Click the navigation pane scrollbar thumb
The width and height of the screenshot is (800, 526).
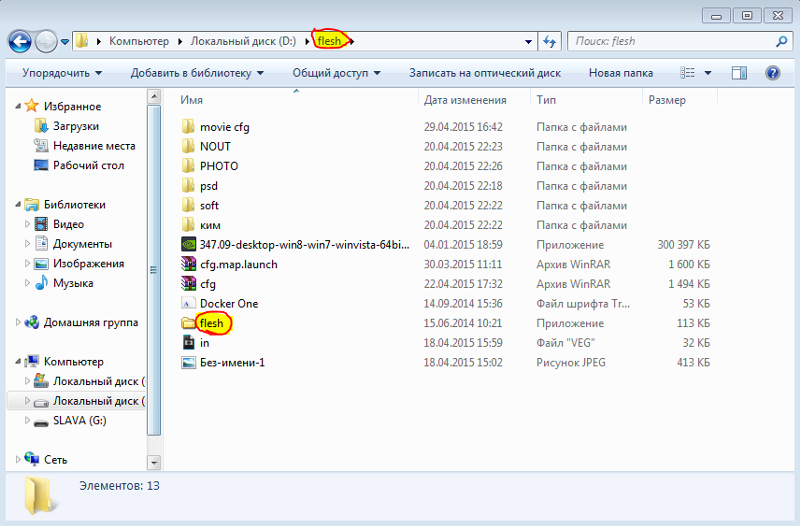(154, 270)
